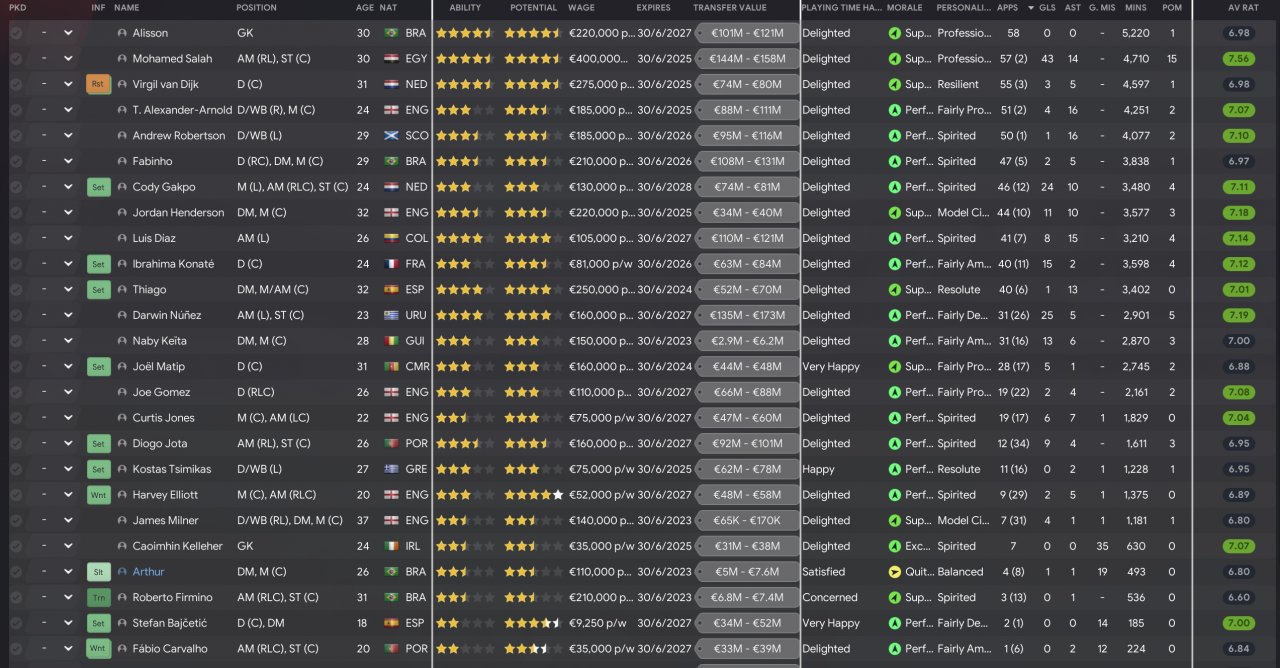Image resolution: width=1280 pixels, height=668 pixels.
Task: Click Virgil van Dijk's orange Rst status icon
Action: pyautogui.click(x=98, y=85)
